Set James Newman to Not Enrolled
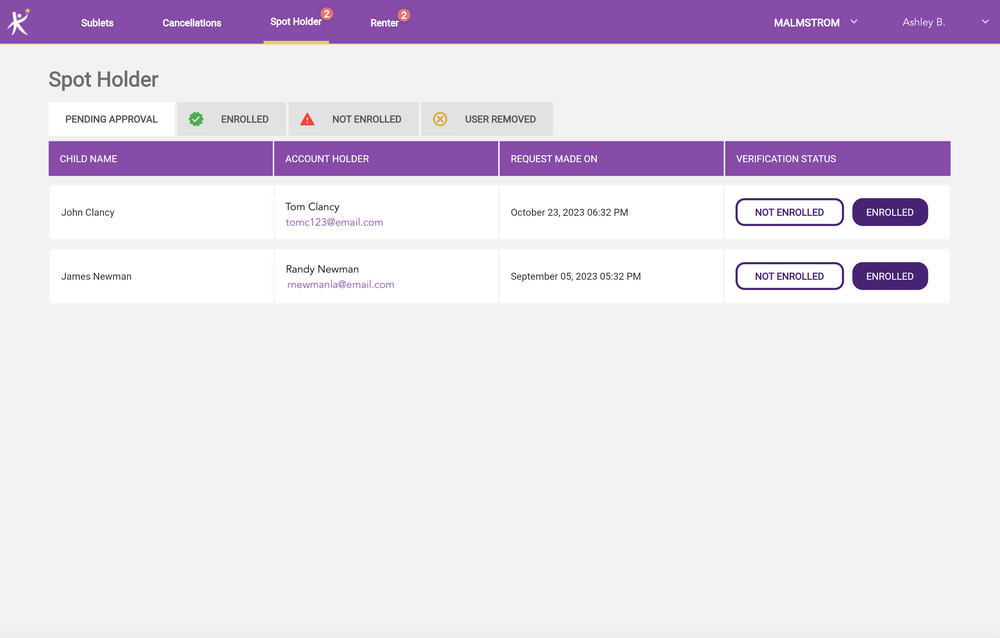 [x=789, y=276]
